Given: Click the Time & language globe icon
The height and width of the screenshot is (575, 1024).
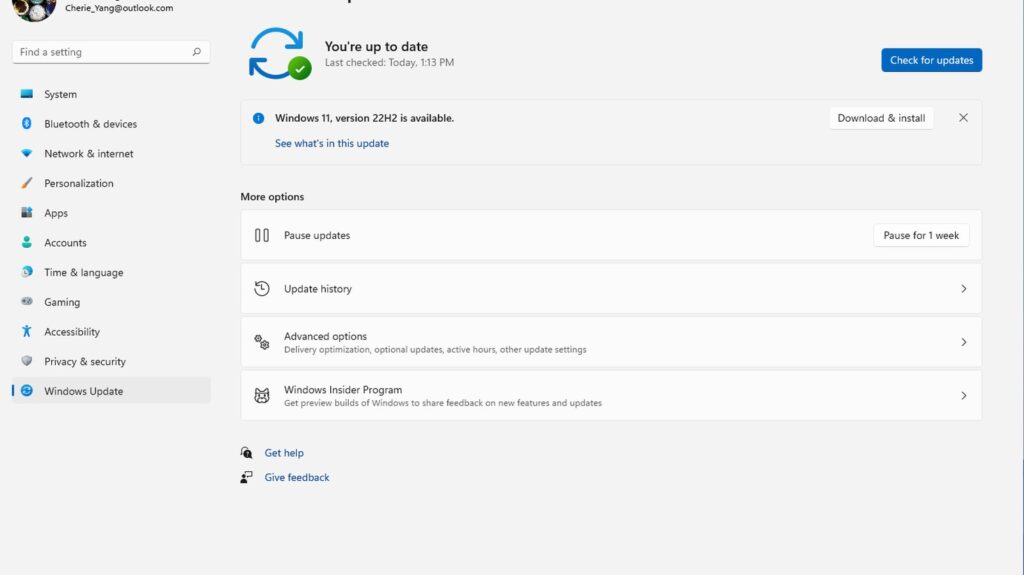Looking at the screenshot, I should point(27,272).
